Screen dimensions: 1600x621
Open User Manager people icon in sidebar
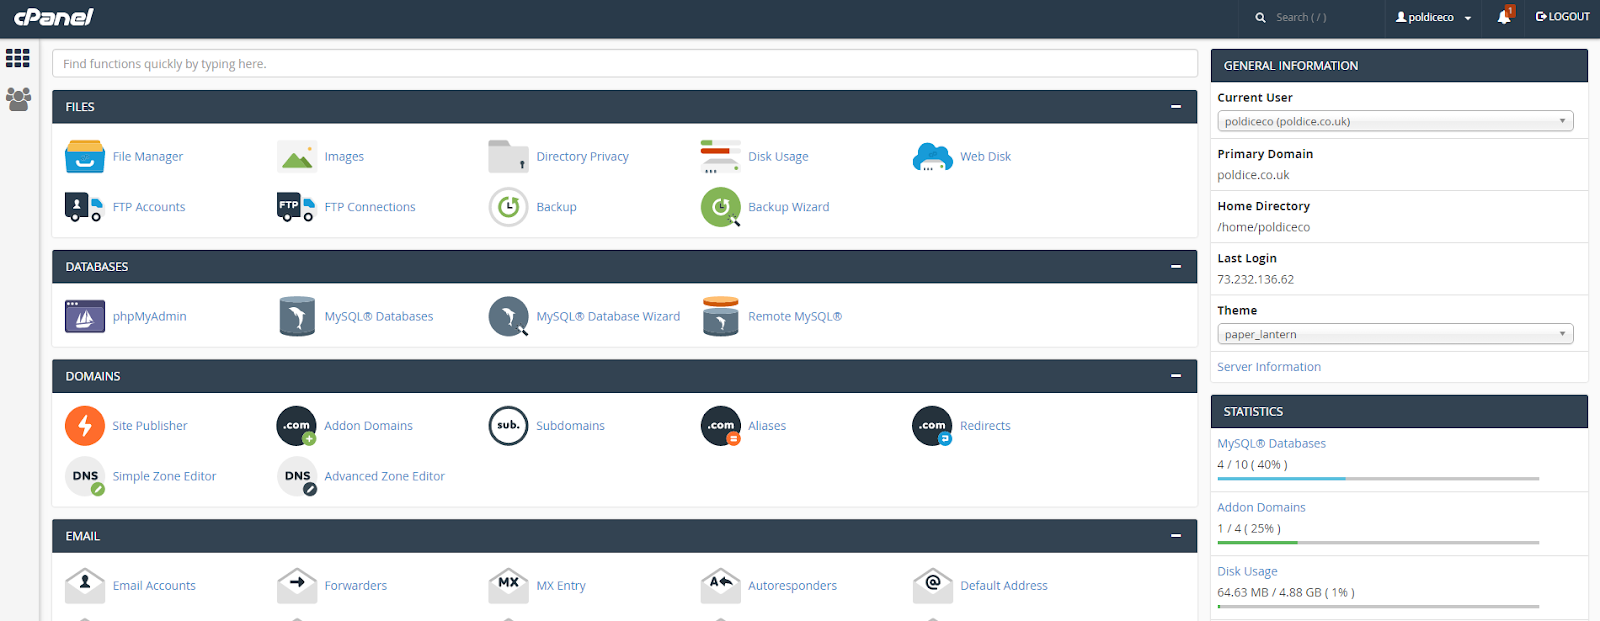click(x=18, y=99)
